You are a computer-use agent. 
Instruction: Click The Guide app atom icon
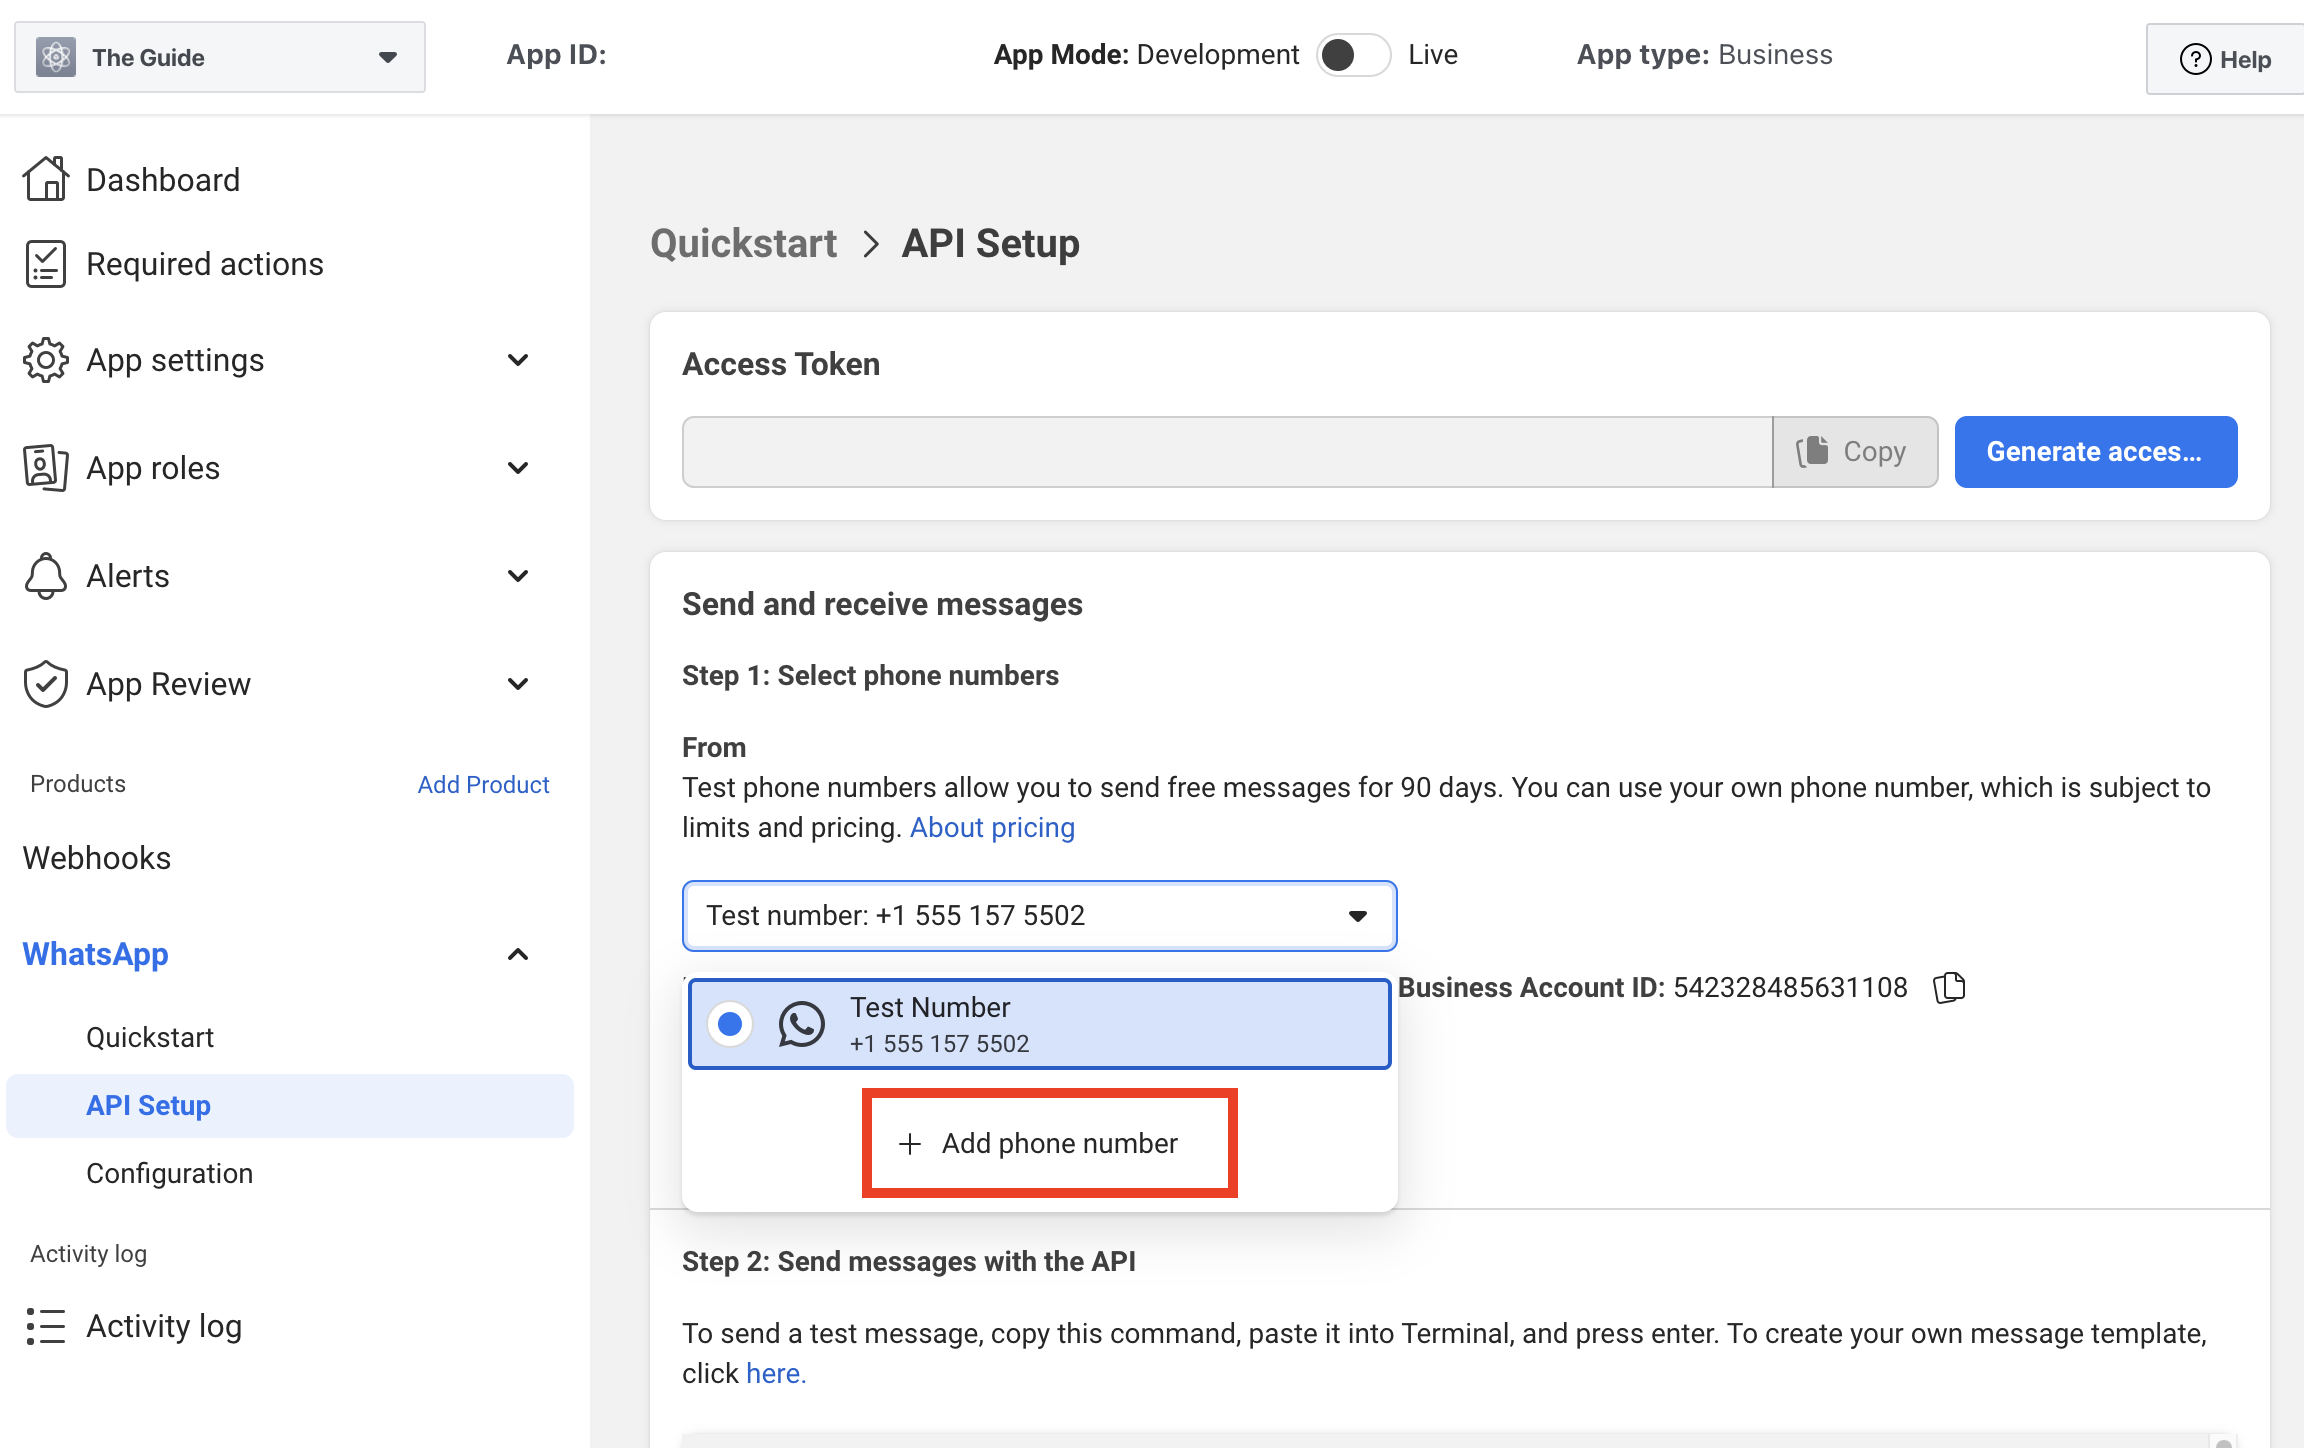pyautogui.click(x=56, y=57)
